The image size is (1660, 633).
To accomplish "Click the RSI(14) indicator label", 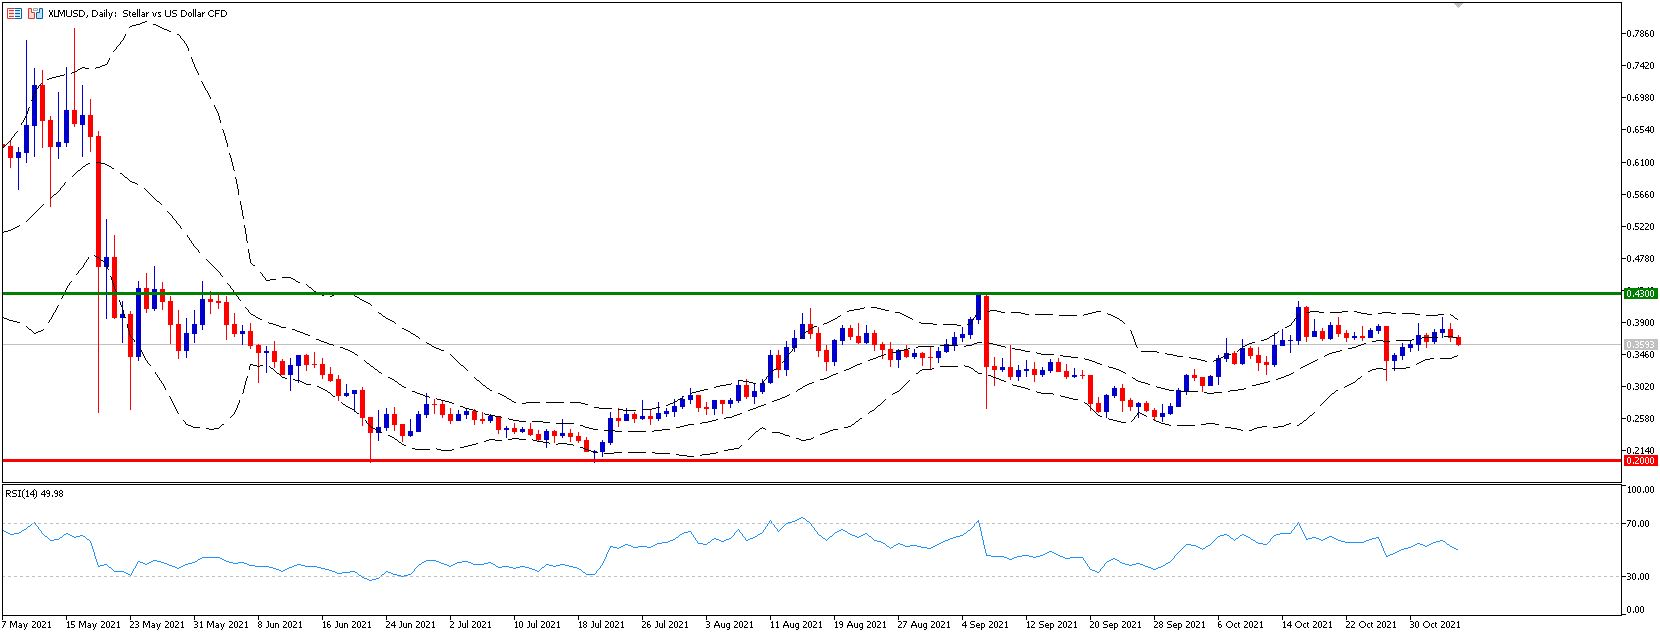I will pos(33,492).
